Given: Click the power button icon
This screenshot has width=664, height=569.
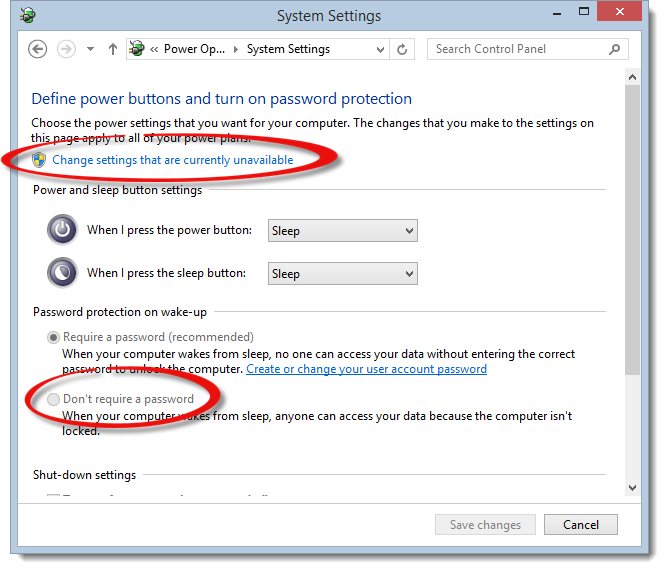Looking at the screenshot, I should [62, 230].
